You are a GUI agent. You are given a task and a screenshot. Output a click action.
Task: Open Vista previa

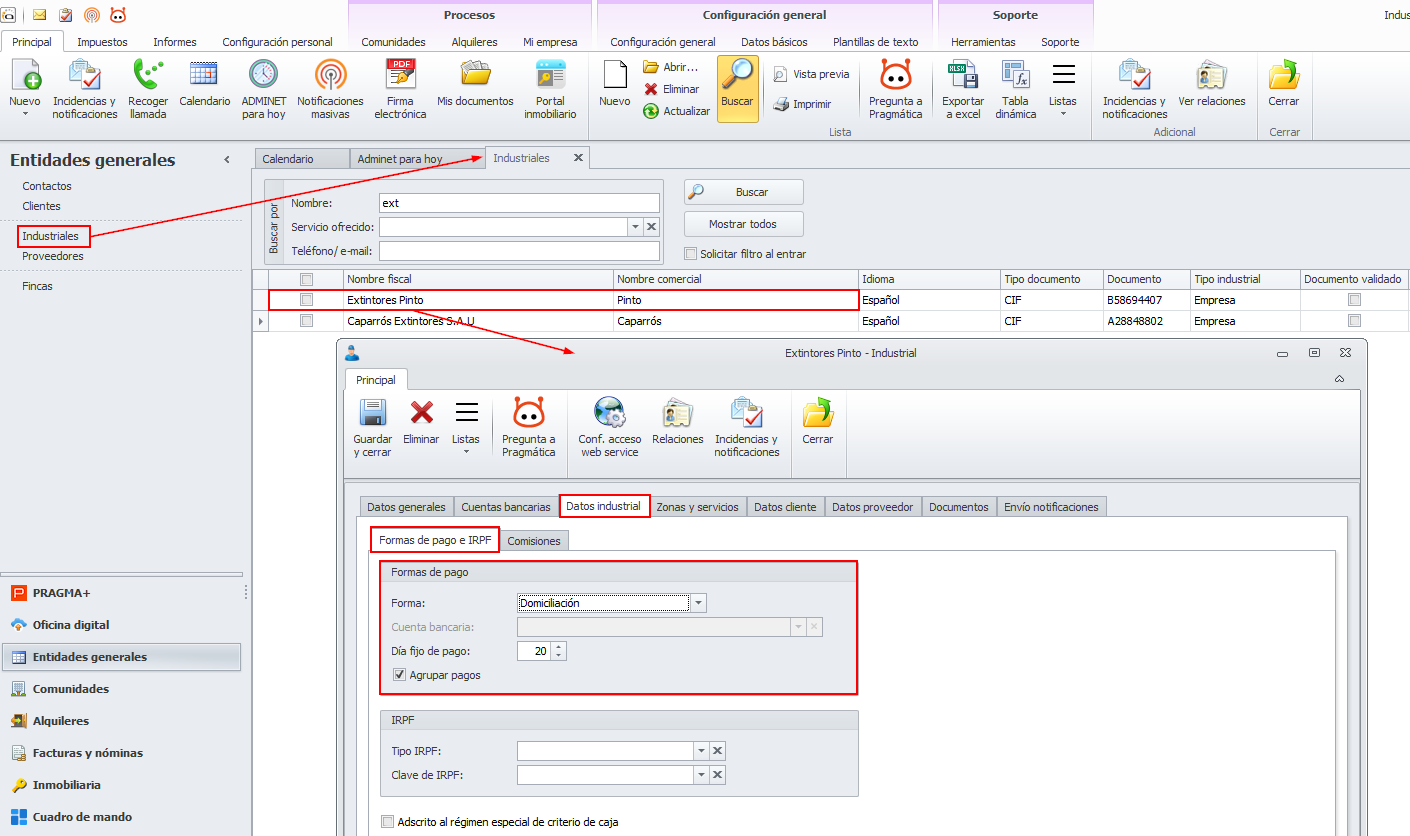pyautogui.click(x=811, y=74)
